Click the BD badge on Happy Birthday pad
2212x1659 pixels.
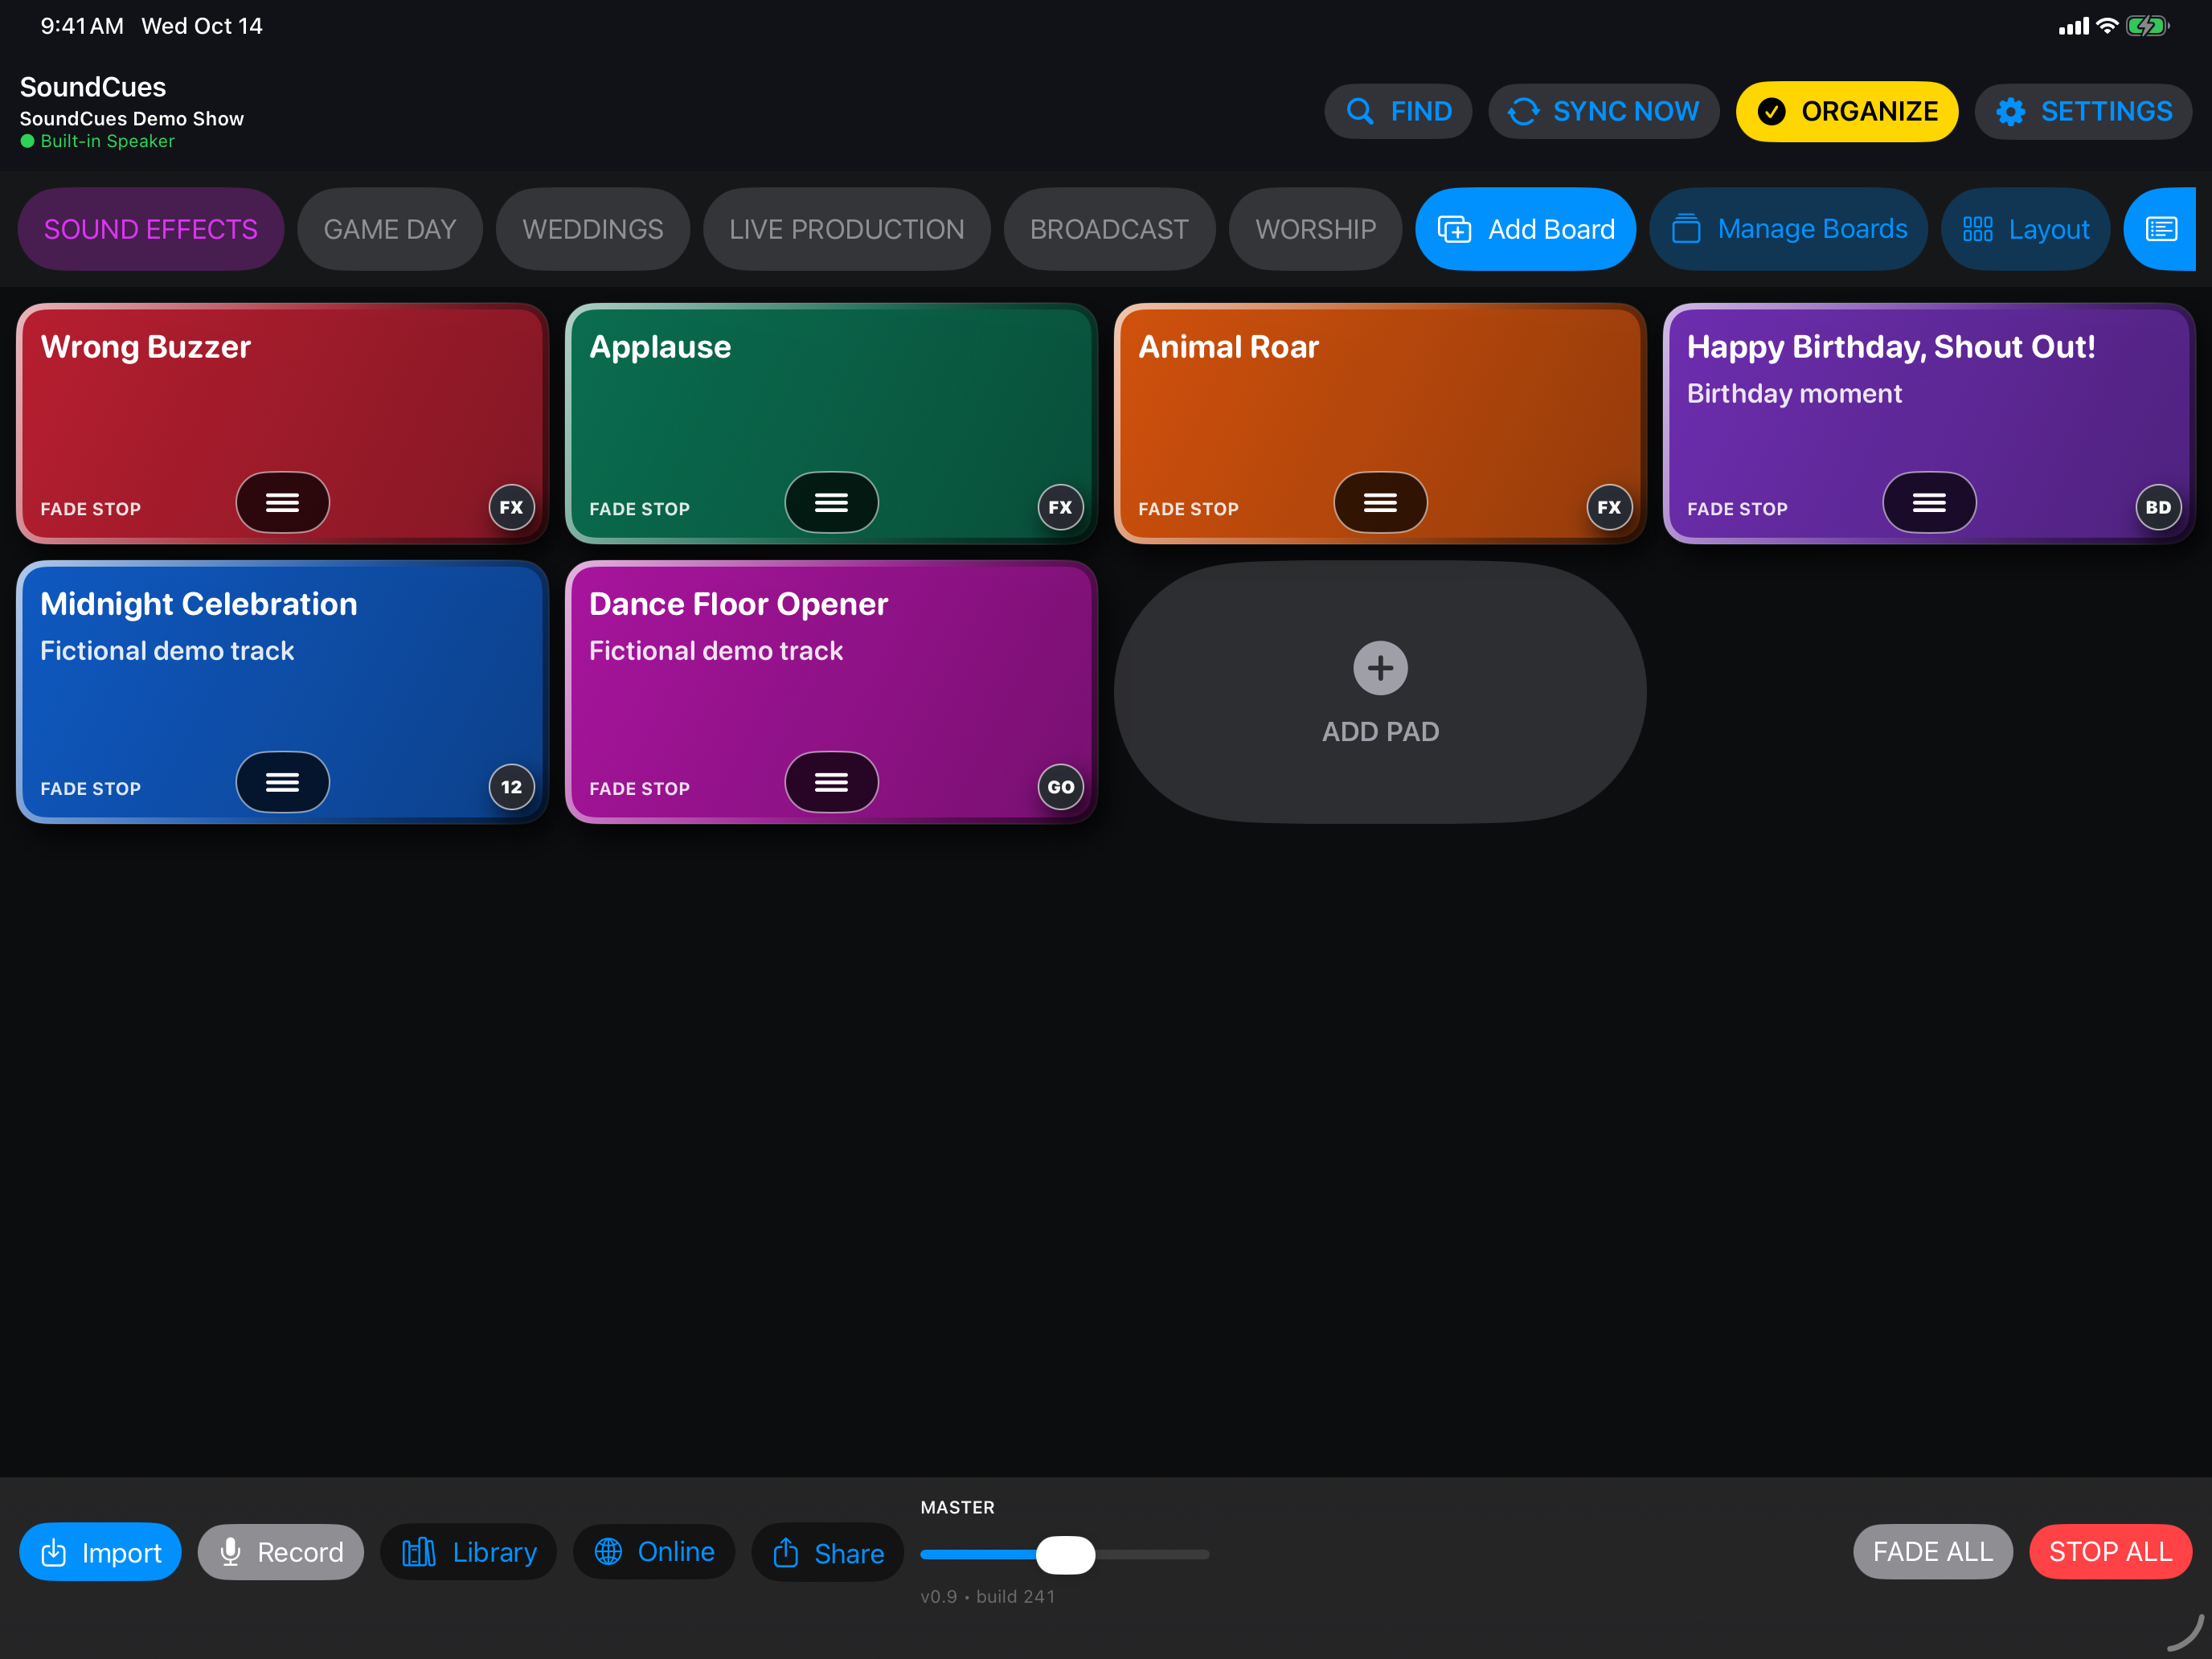2158,507
